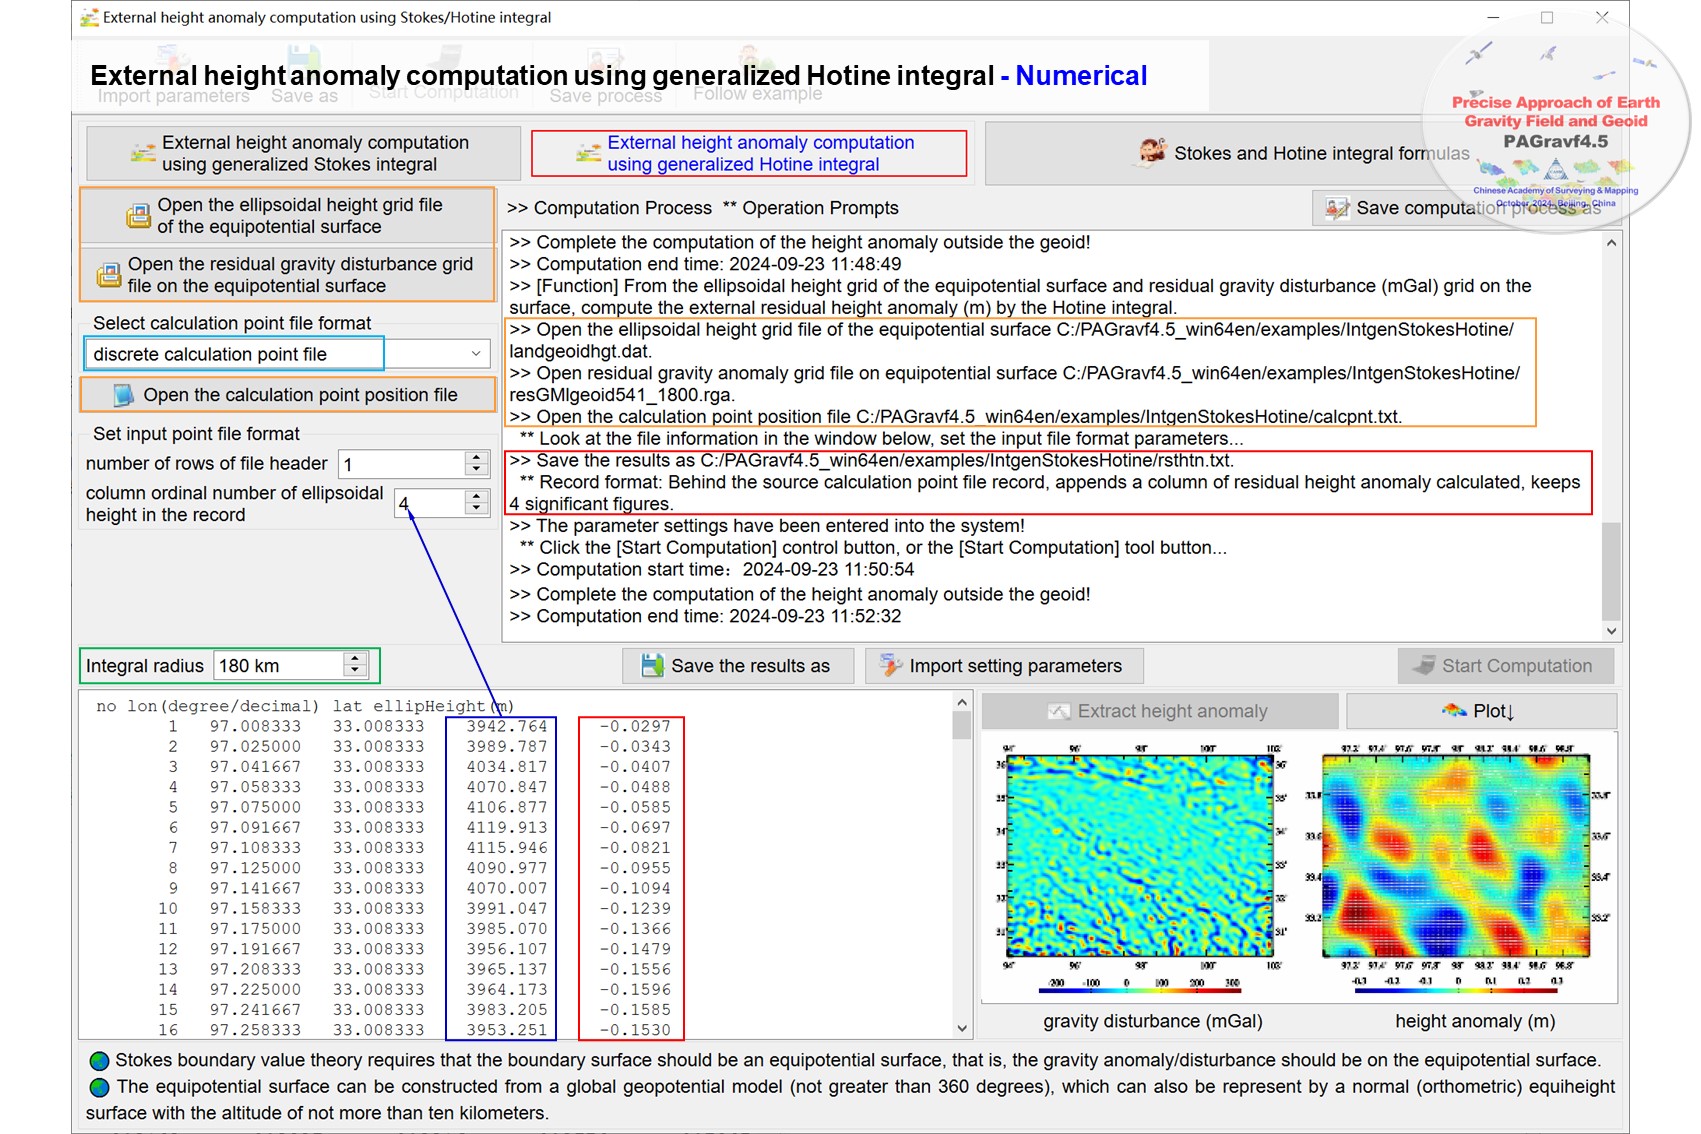This screenshot has height=1134, width=1701.
Task: Decrease ellipsoidal height column ordinal number
Action: pyautogui.click(x=477, y=509)
